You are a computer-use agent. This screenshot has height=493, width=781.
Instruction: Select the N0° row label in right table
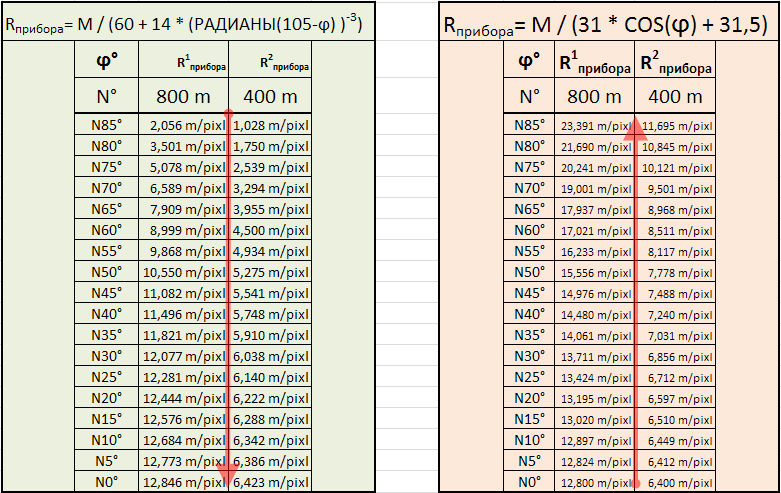pos(528,482)
